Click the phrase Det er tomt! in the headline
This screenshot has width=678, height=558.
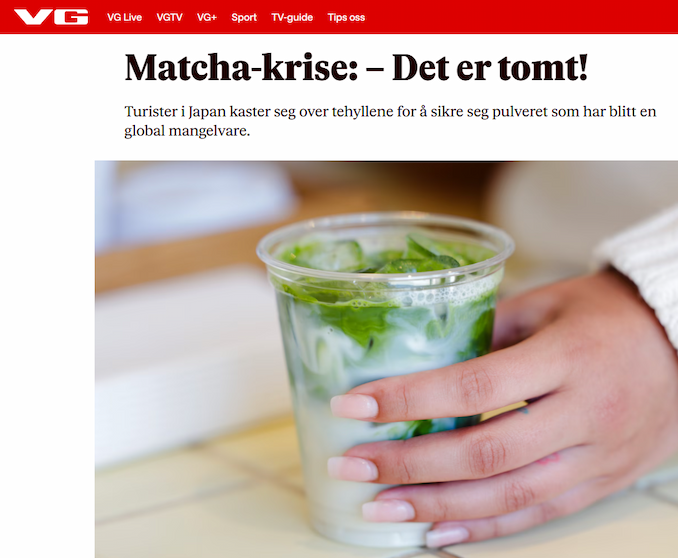coord(490,68)
